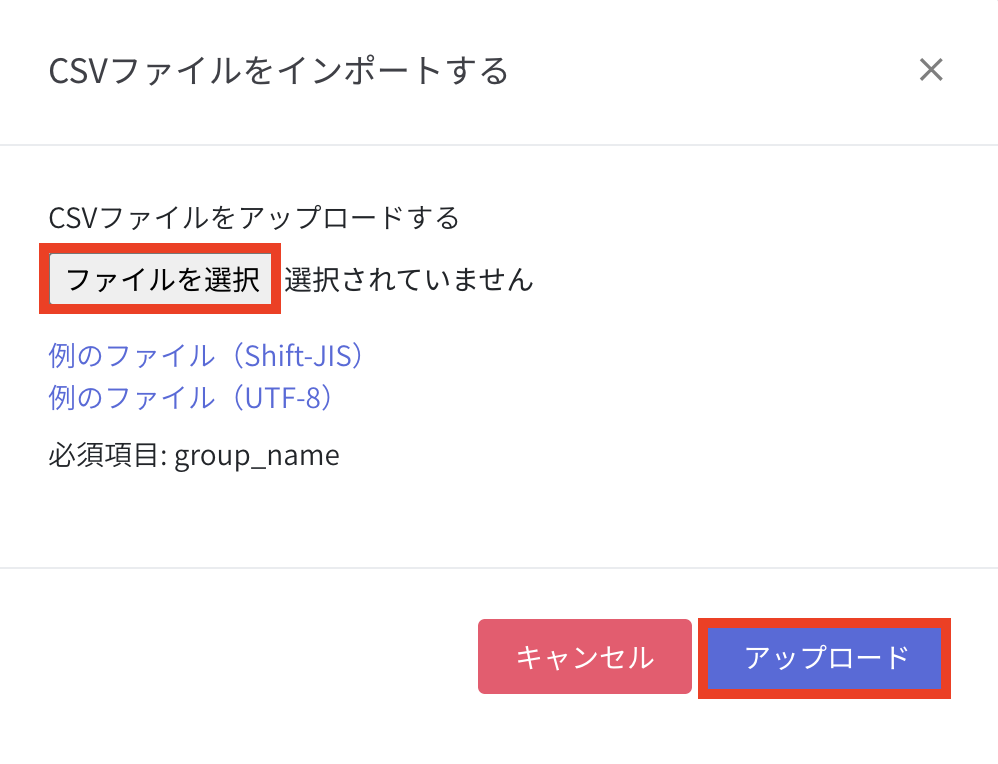The width and height of the screenshot is (998, 764).
Task: Click the CSVファイルをインポートする dialog title
Action: point(278,72)
